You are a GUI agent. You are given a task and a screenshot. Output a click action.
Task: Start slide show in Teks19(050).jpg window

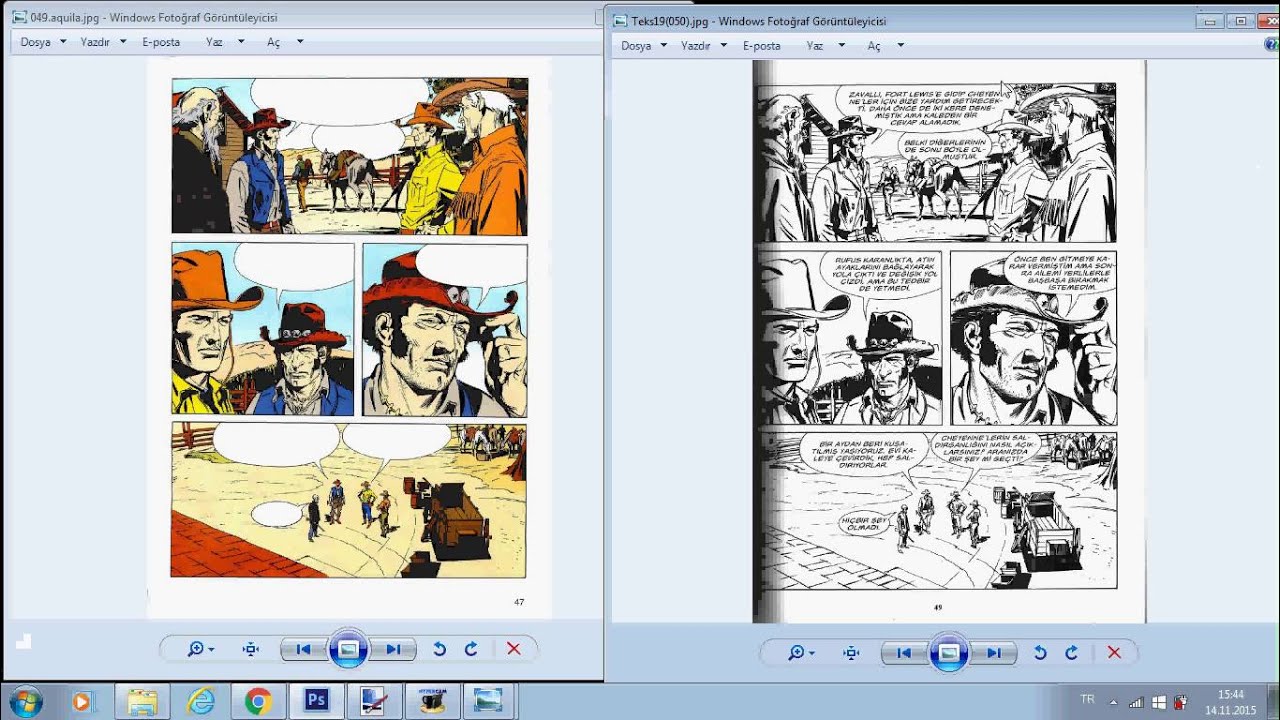click(x=949, y=653)
